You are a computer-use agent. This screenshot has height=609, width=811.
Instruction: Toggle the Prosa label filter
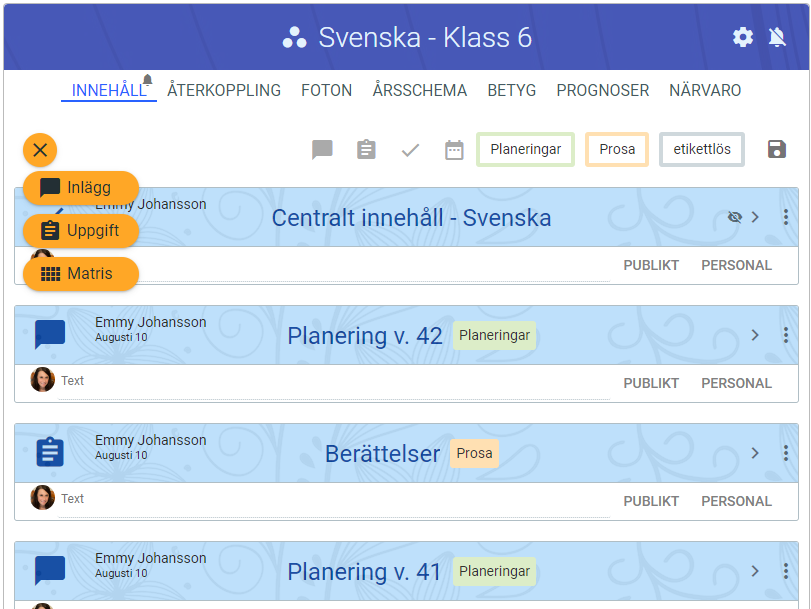tap(617, 150)
